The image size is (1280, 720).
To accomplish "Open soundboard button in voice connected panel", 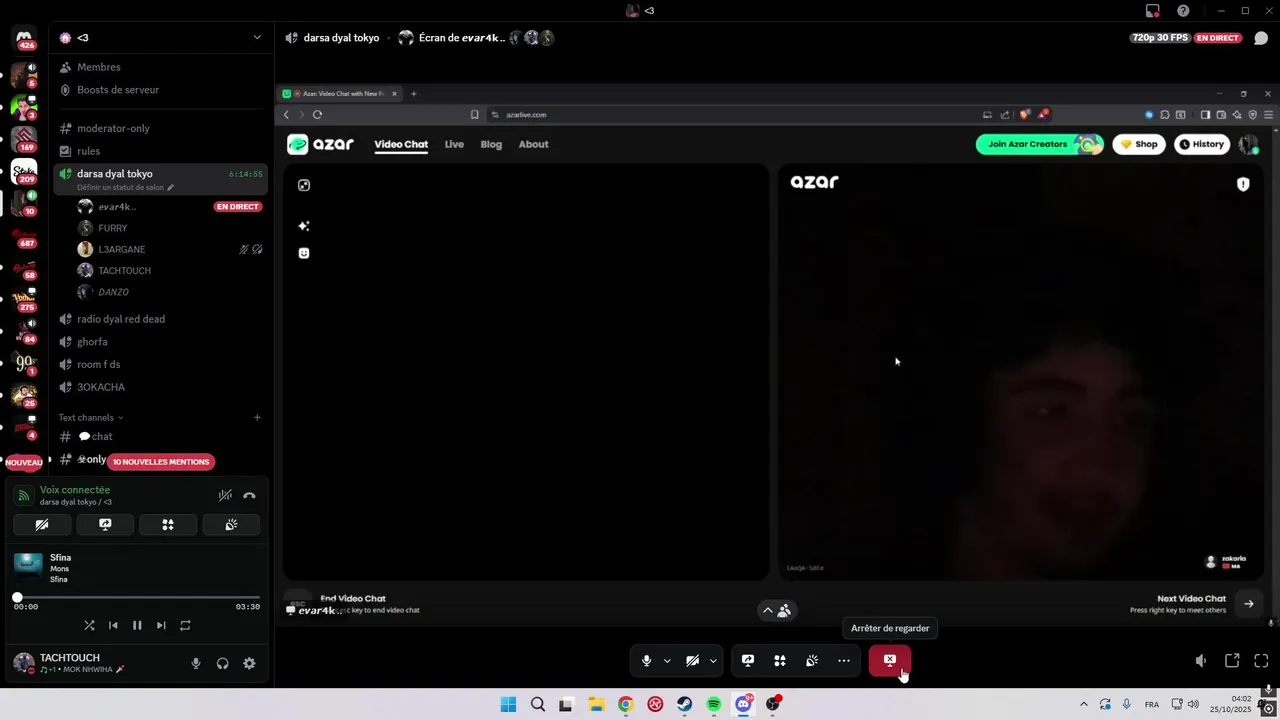I will [x=231, y=524].
